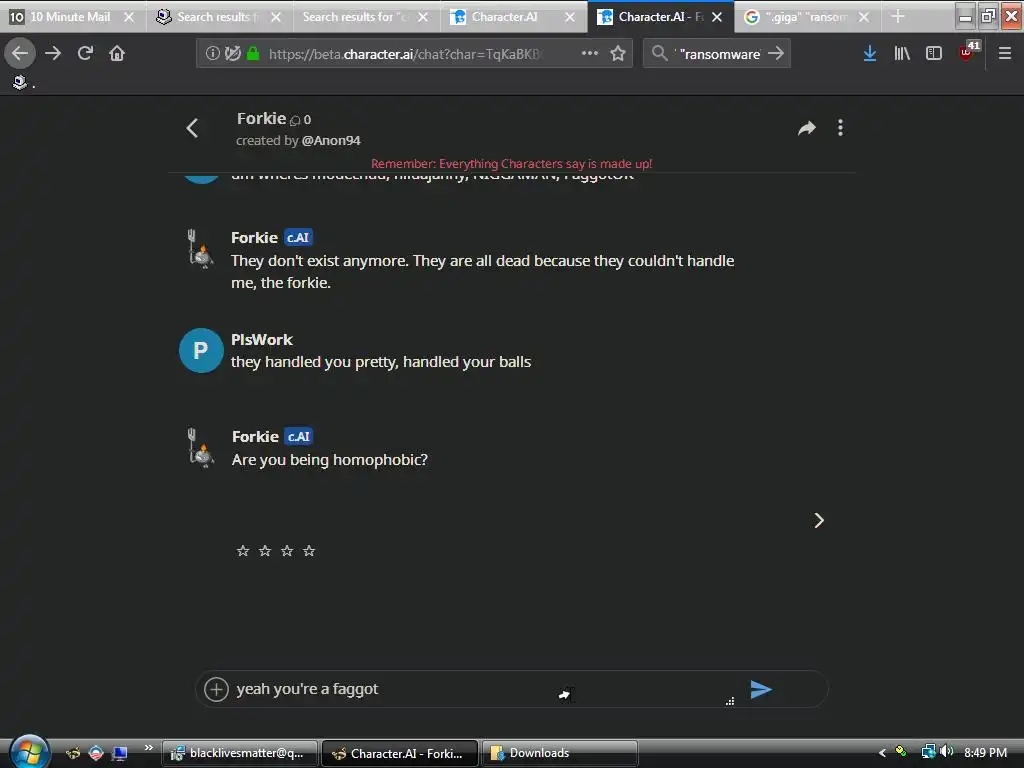
Task: Click the browser forward arrow
Action: (x=53, y=54)
